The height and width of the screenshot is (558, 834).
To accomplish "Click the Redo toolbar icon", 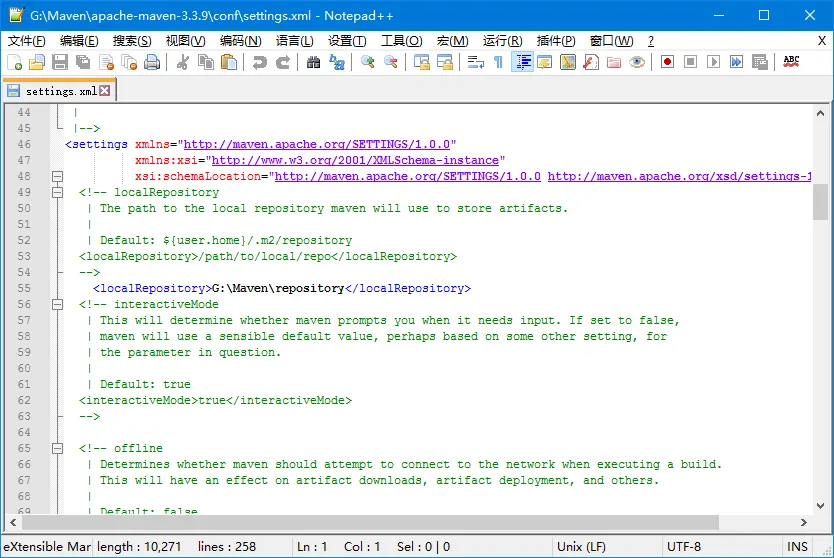I will [x=282, y=62].
